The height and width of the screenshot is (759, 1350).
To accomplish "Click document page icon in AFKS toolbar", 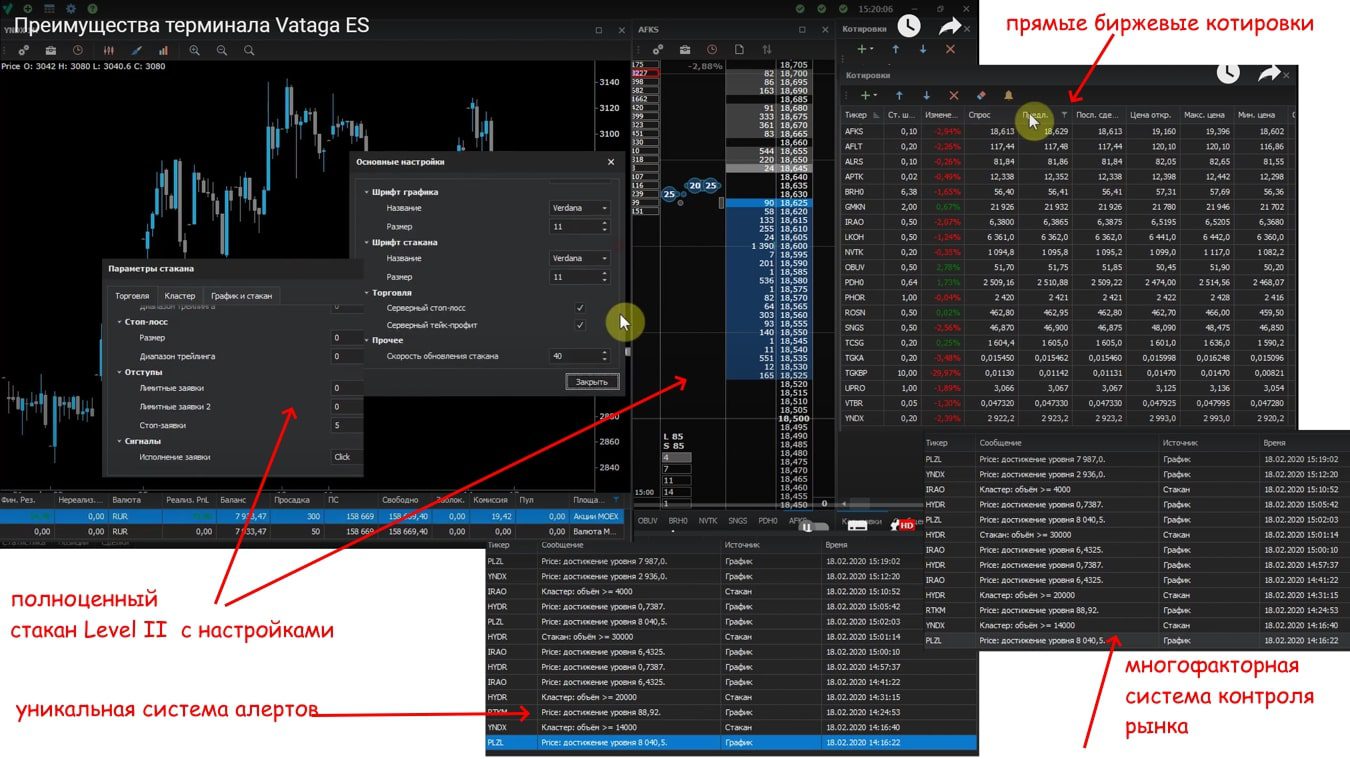I will 739,49.
